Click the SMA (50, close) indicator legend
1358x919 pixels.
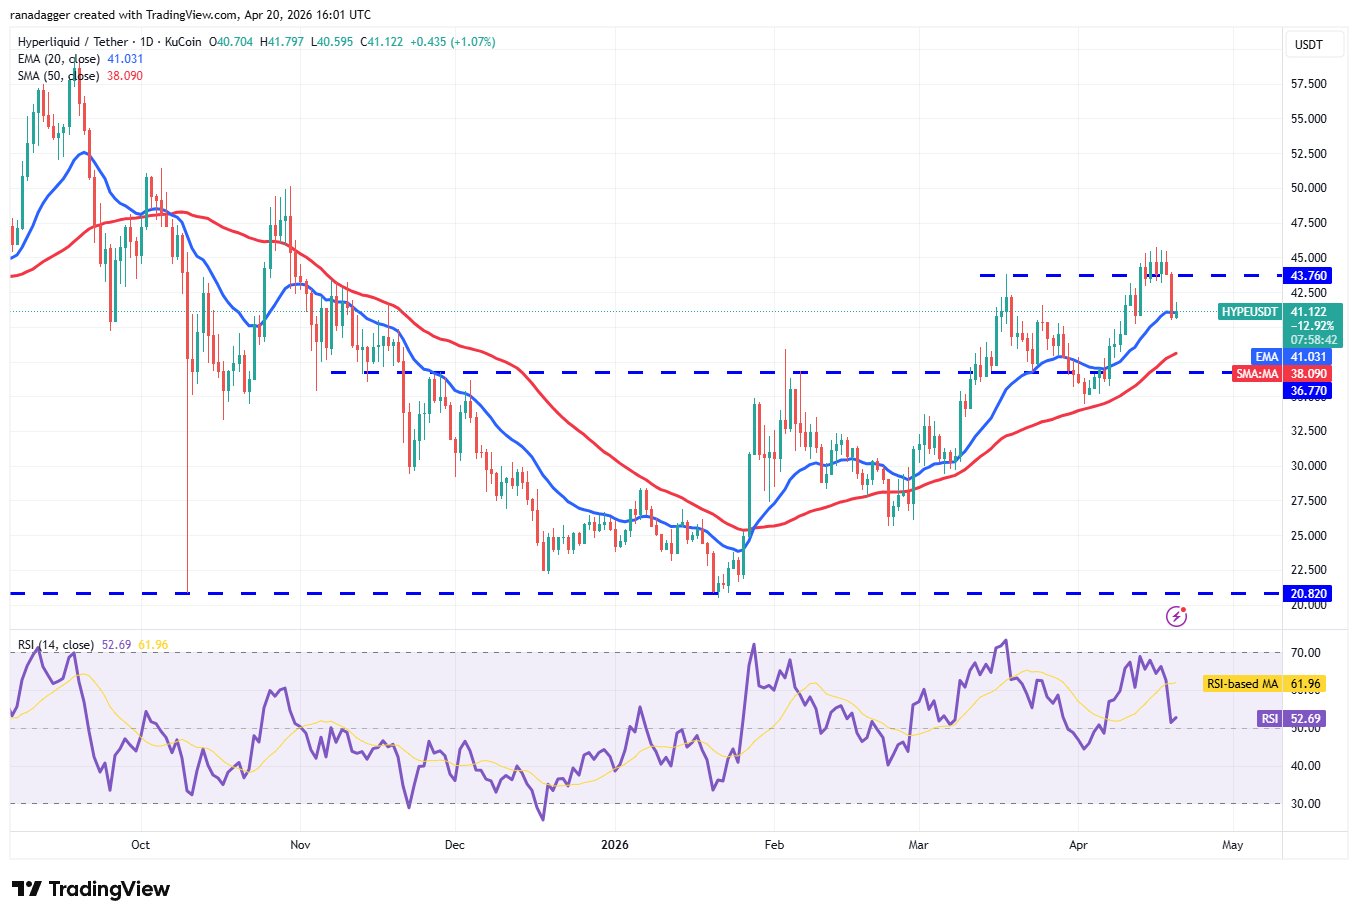coord(59,76)
